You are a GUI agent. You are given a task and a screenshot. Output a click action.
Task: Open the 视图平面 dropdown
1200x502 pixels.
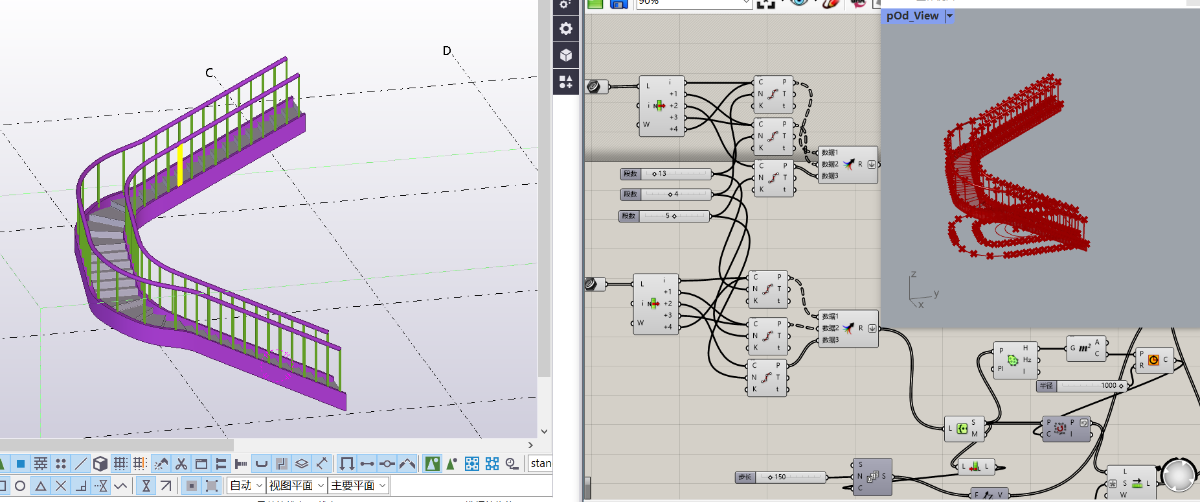click(x=296, y=485)
